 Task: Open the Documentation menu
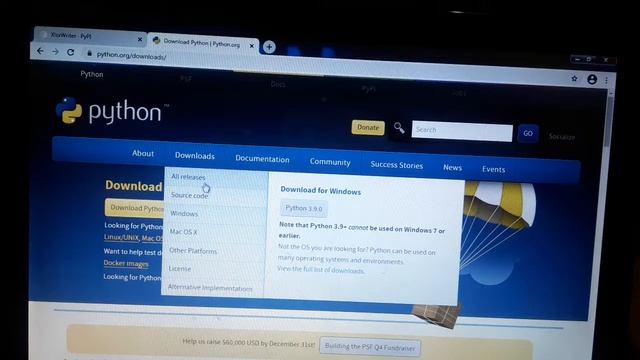(262, 159)
